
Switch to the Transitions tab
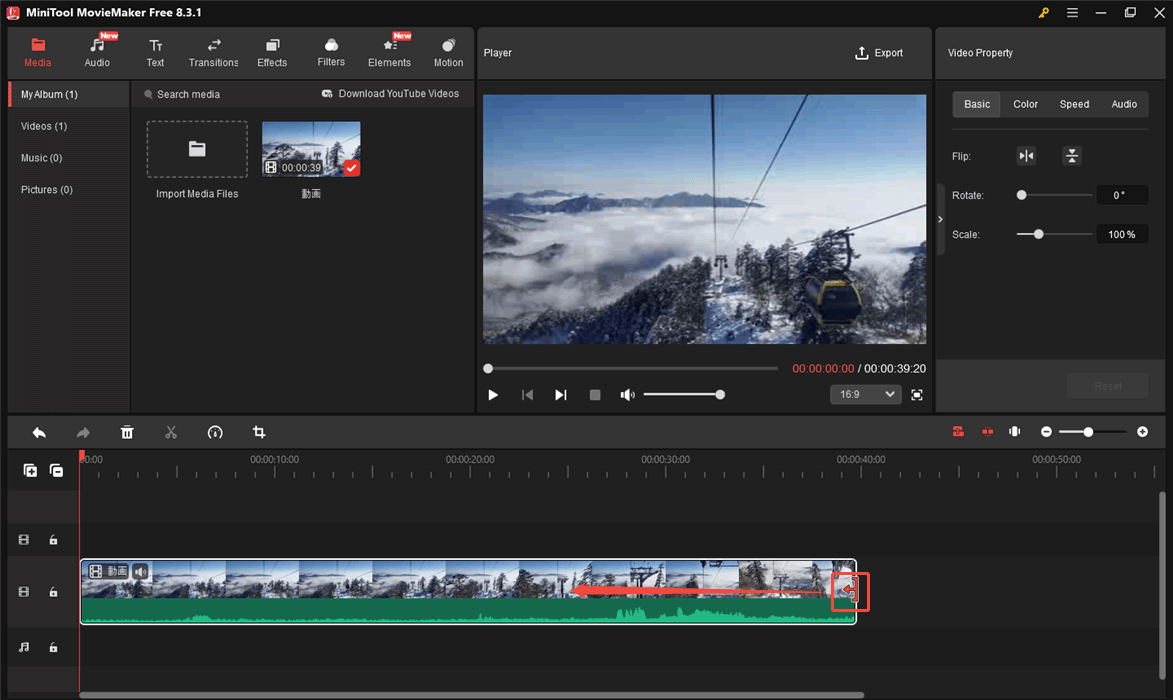point(213,53)
